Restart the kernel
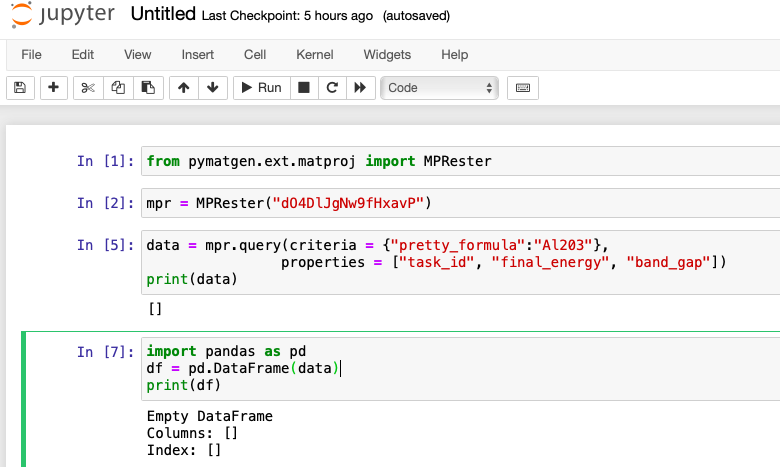Screen dimensions: 780x467 tap(332, 88)
